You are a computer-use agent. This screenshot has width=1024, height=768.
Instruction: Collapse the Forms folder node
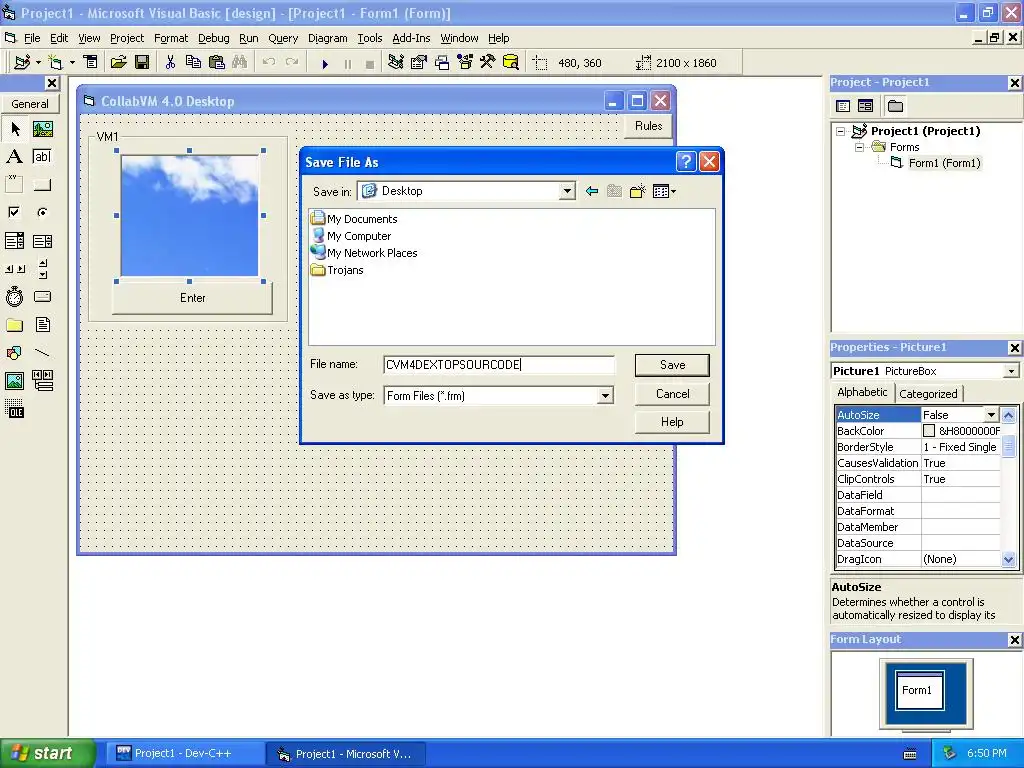click(860, 148)
